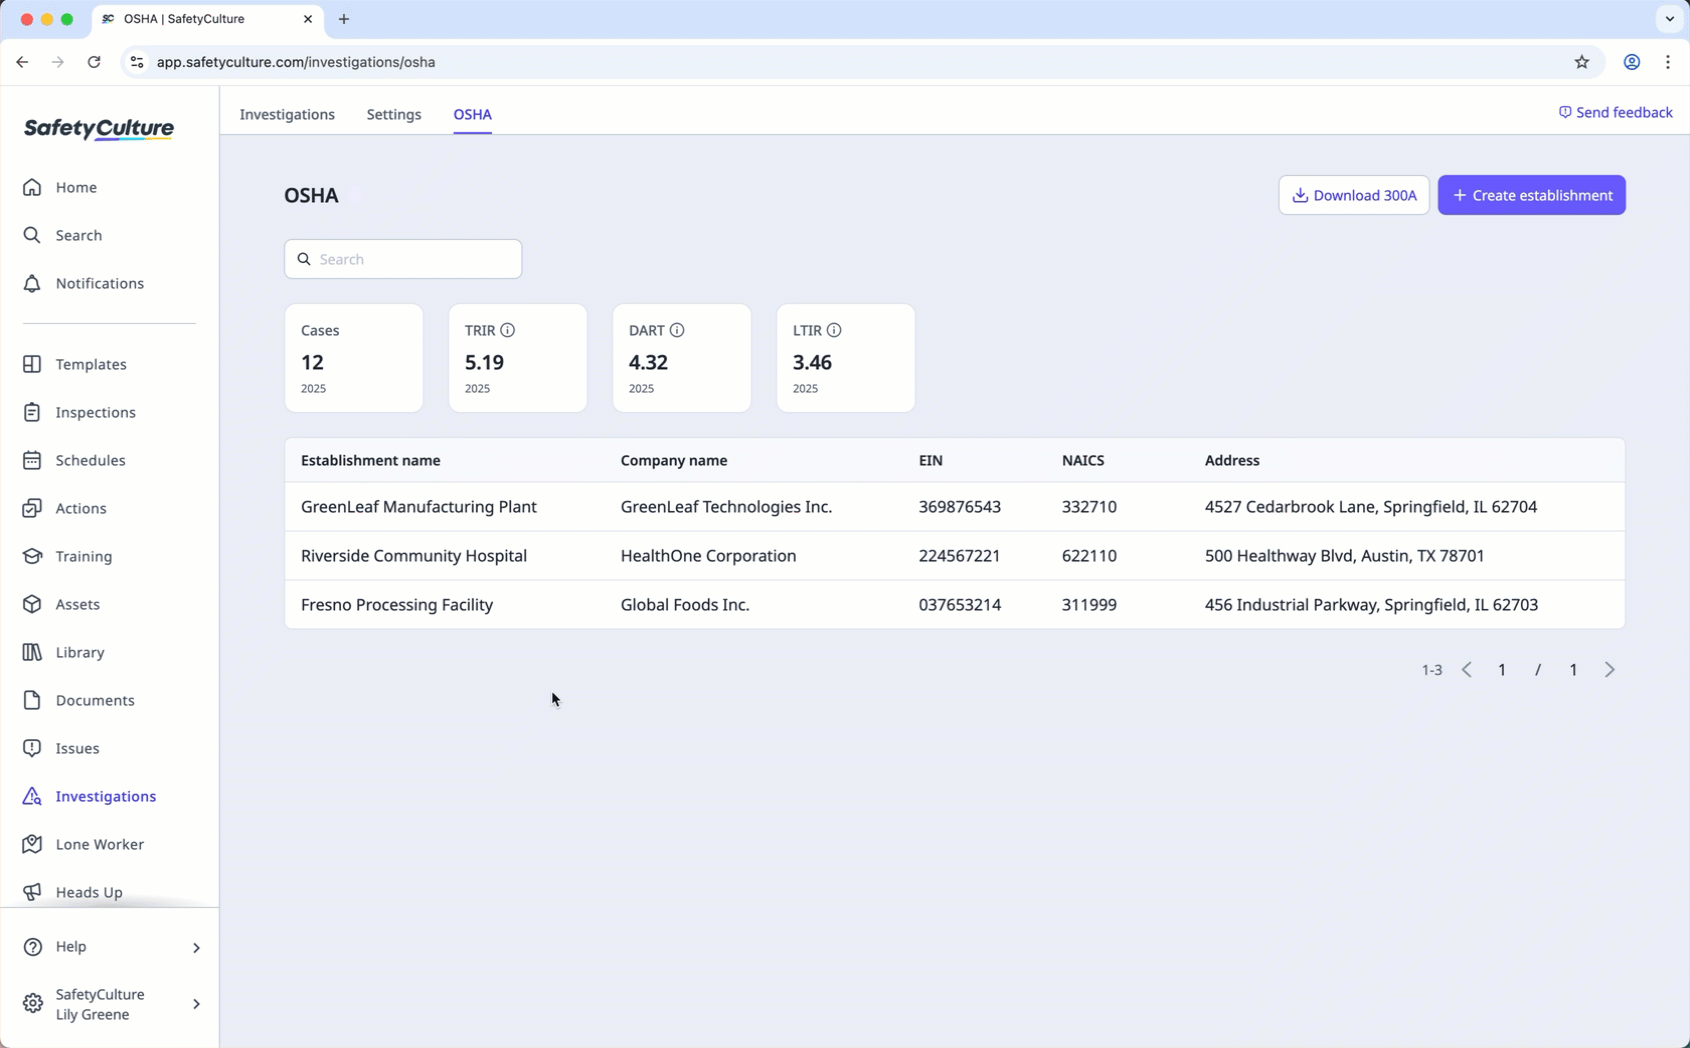
Task: Click Company name column header
Action: click(674, 460)
